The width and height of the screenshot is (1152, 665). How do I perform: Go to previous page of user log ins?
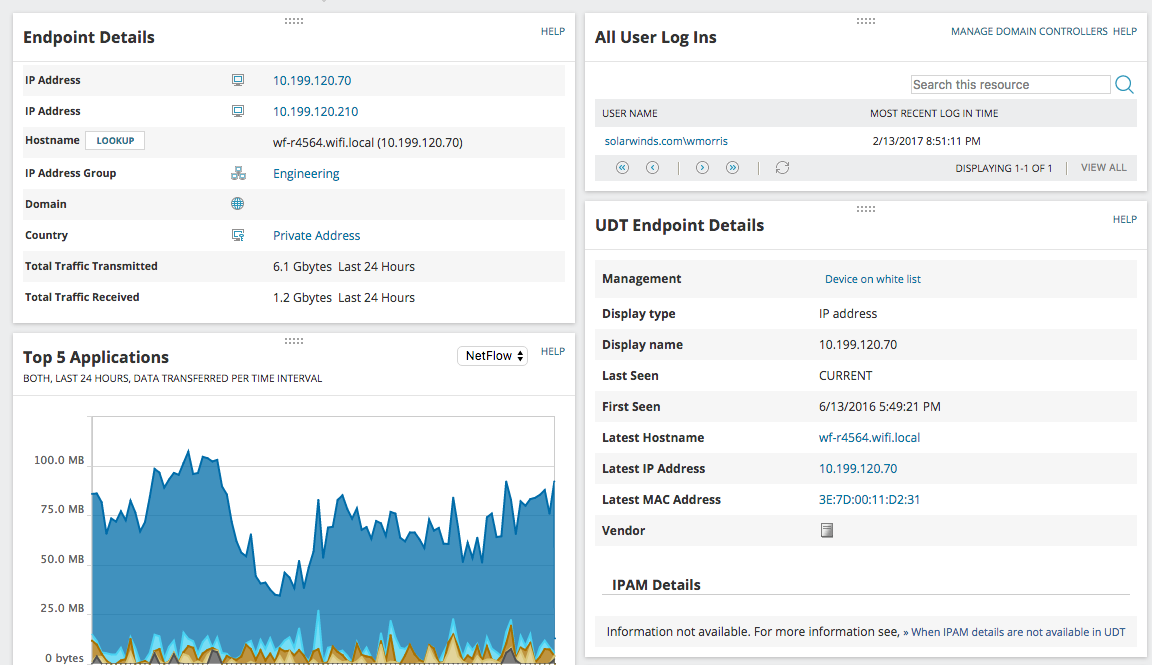click(652, 168)
